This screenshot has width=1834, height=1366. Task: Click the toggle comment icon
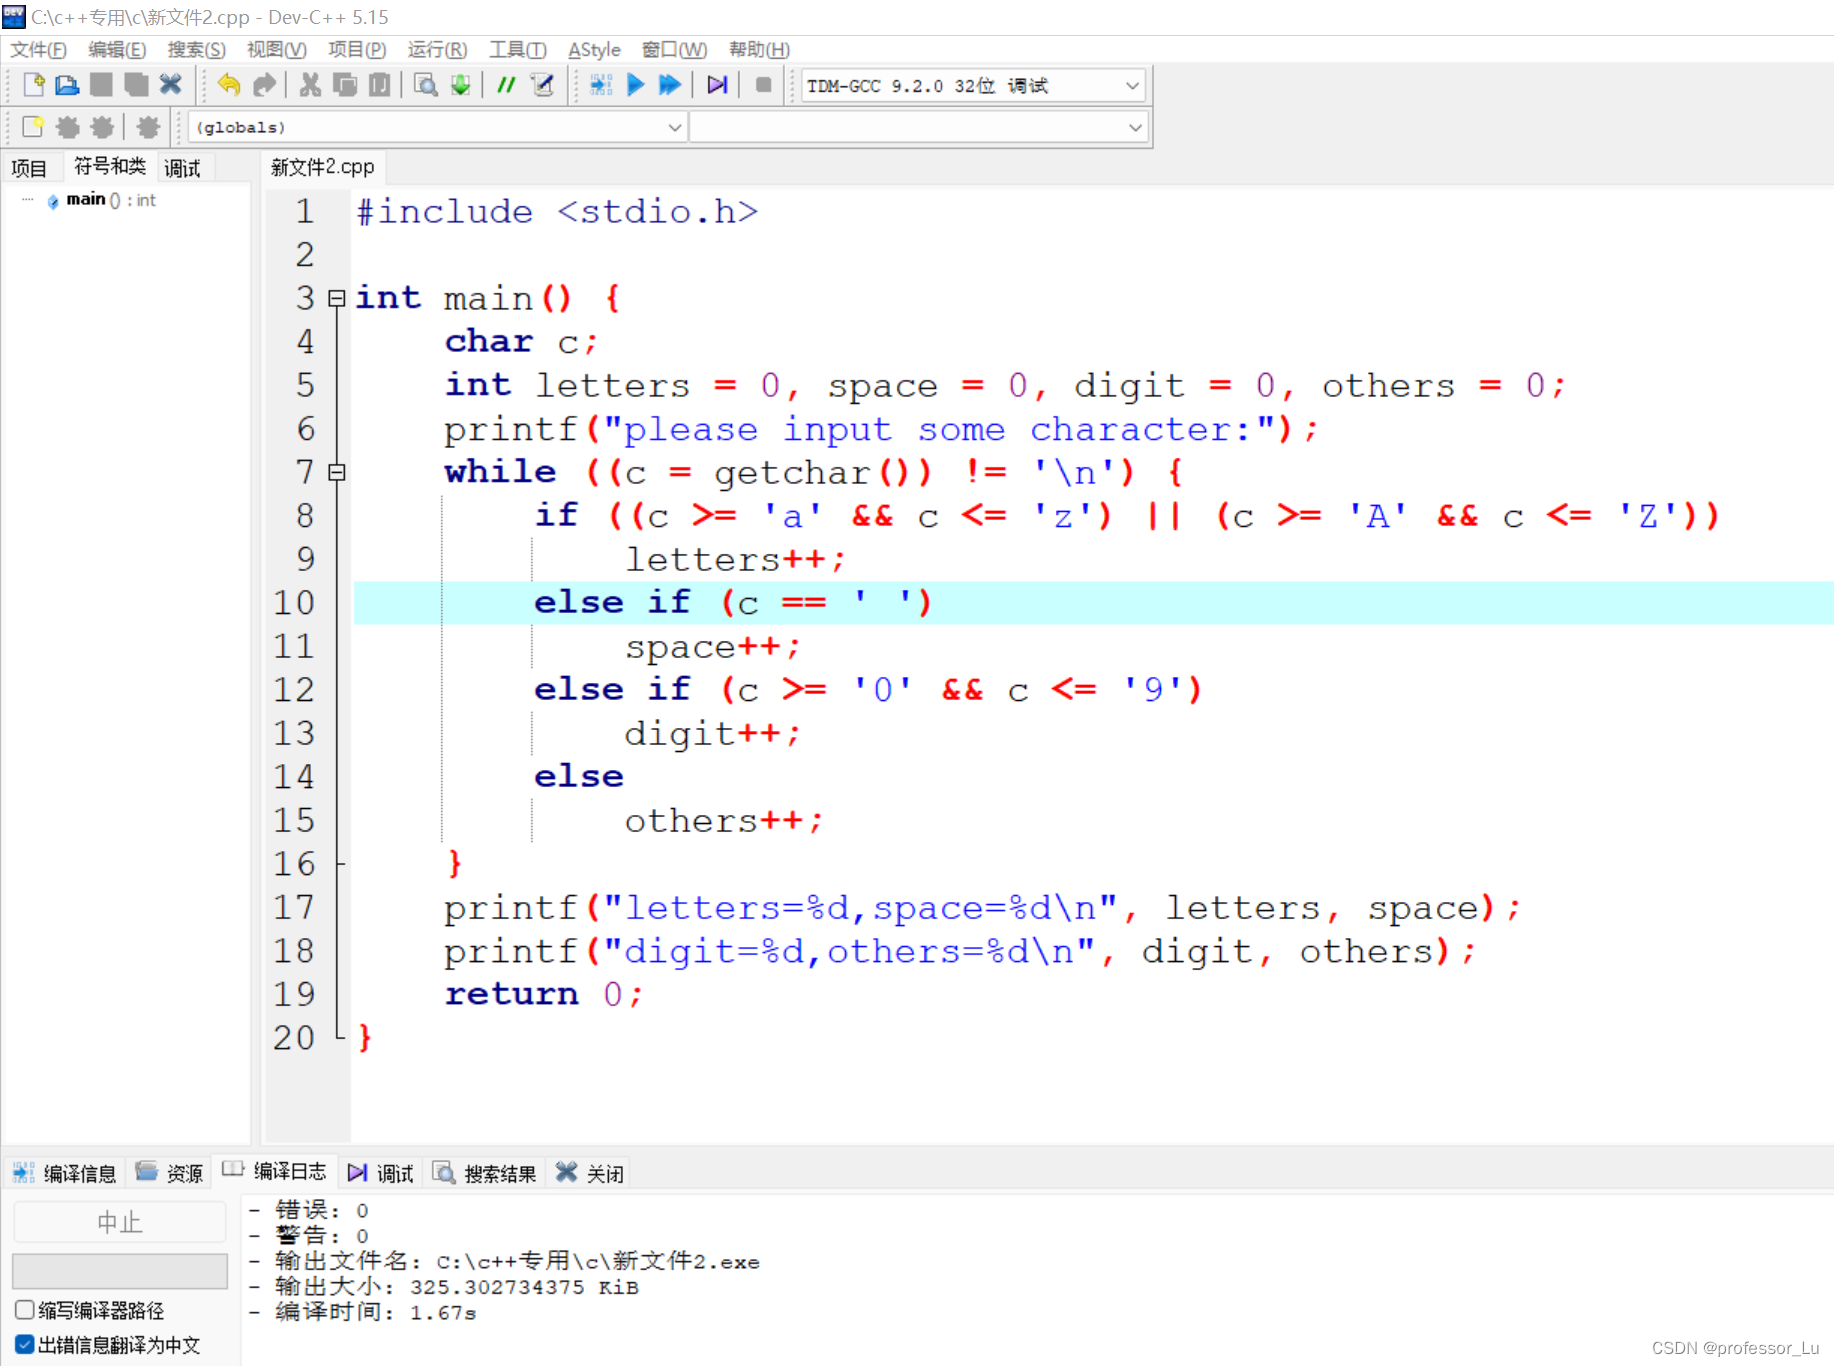[505, 85]
